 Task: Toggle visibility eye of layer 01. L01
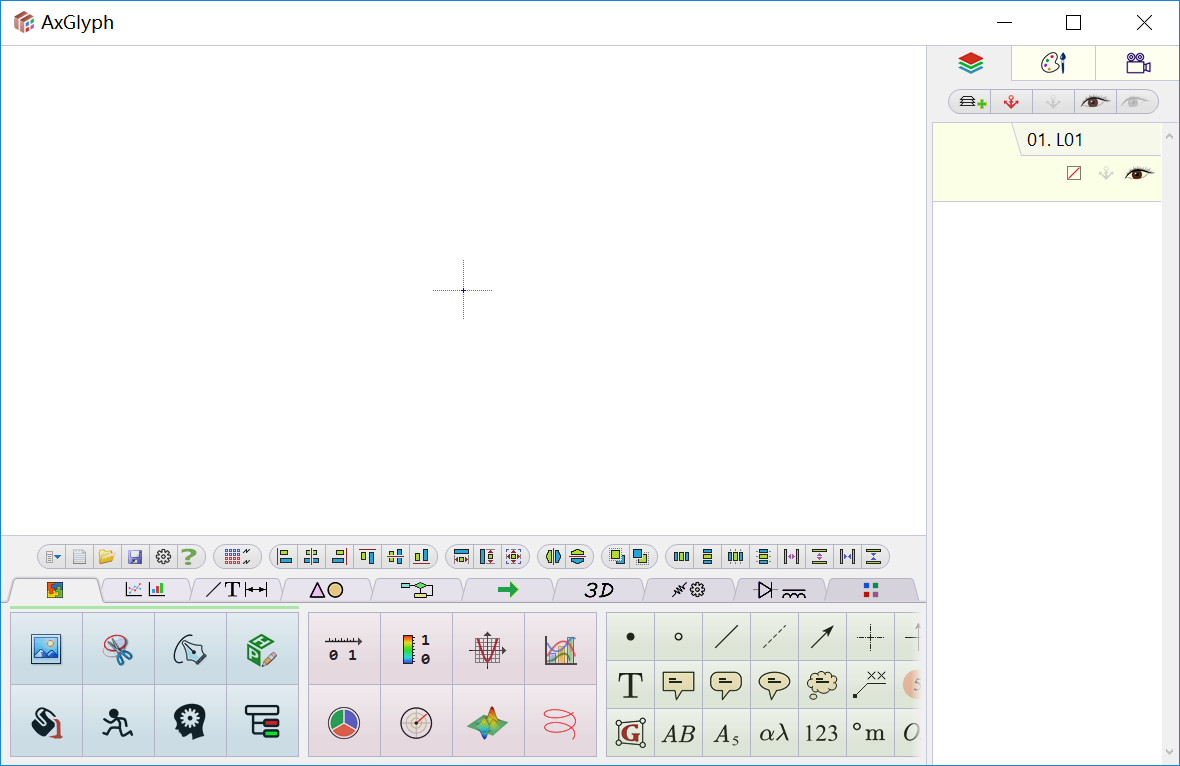[1139, 174]
